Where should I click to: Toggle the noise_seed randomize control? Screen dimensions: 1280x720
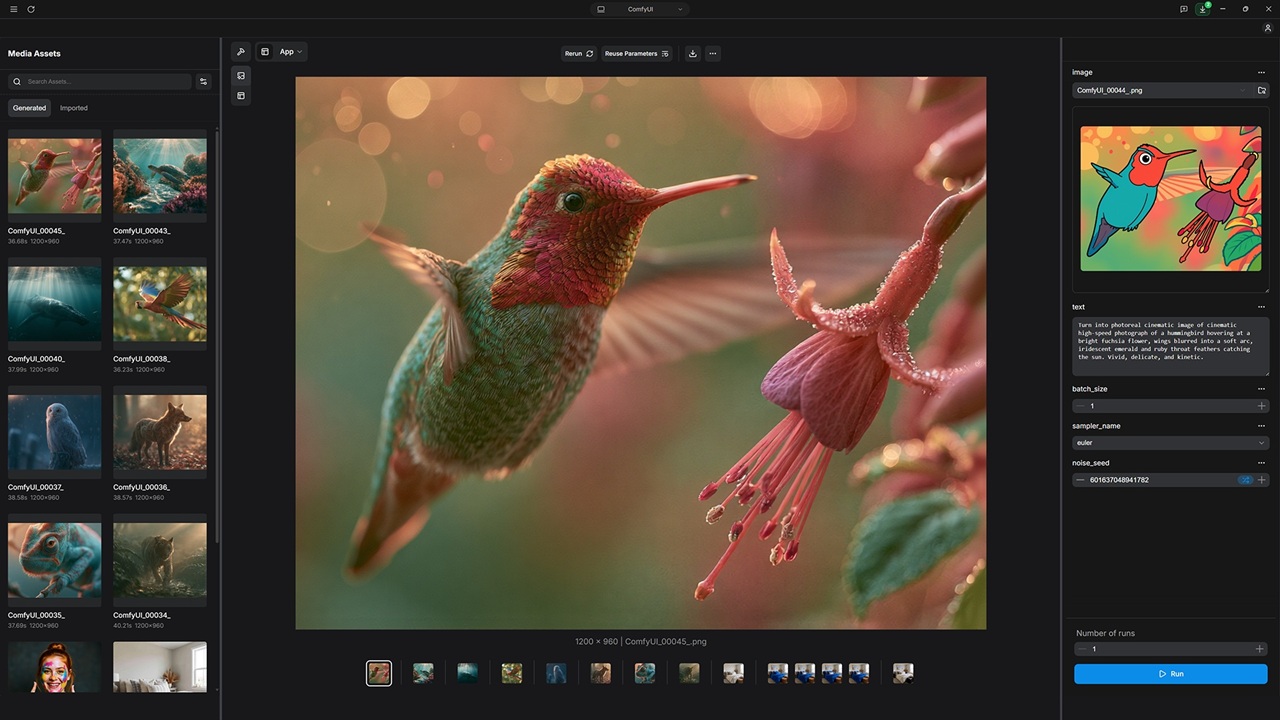pos(1245,480)
